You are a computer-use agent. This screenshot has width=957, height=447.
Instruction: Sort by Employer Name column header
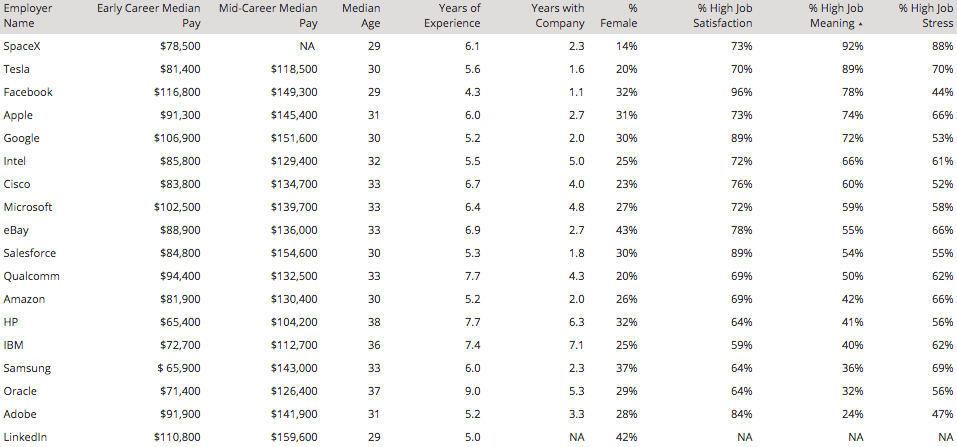tap(28, 16)
